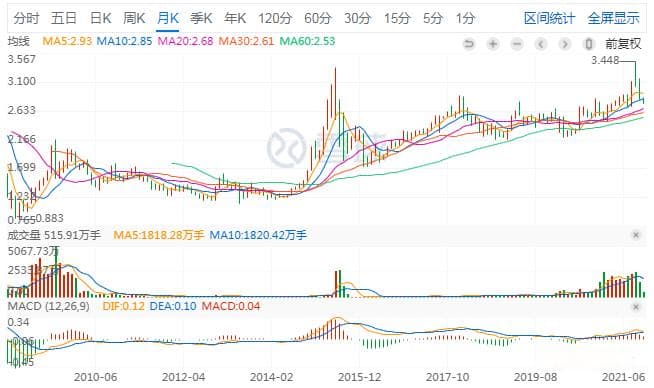
Task: Switch to the 5分 interval tab
Action: (433, 18)
